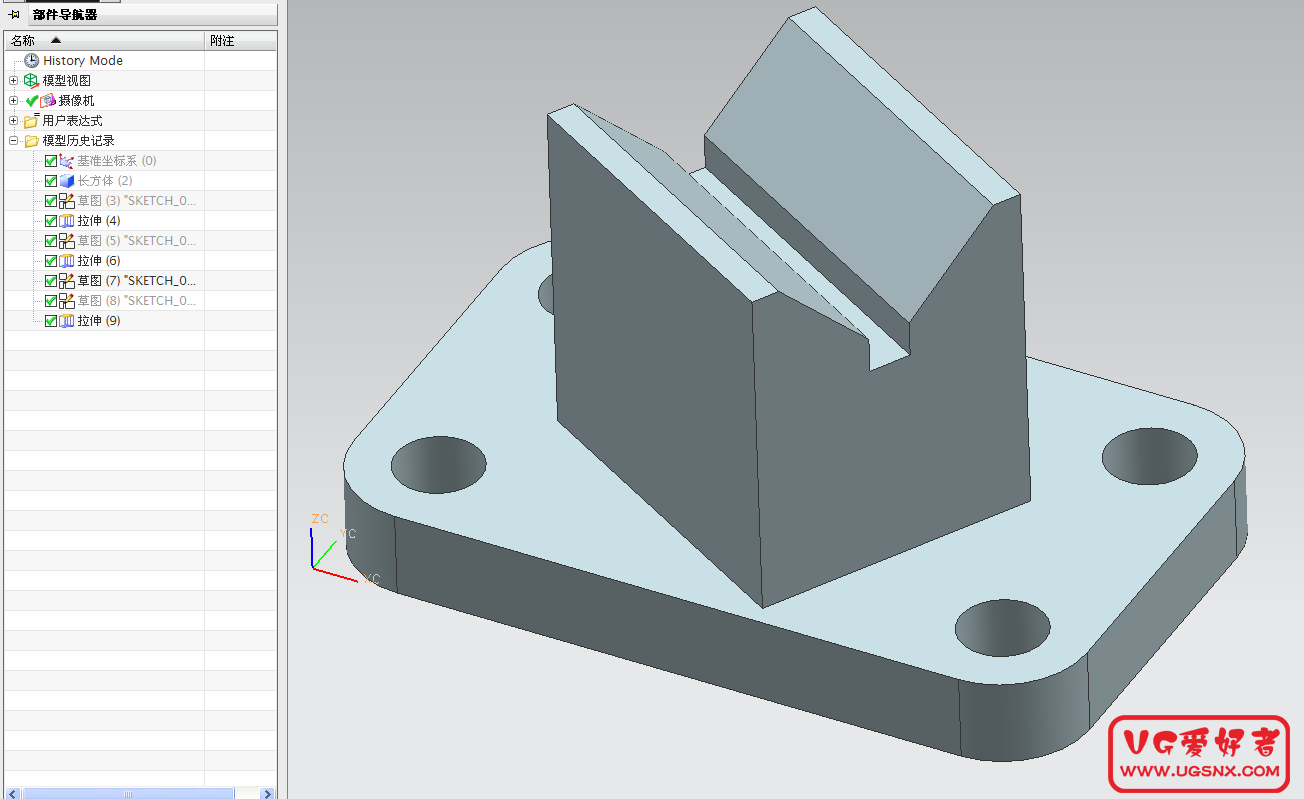Toggle the 草图 (3) checkbox
Screen dimensions: 1304x799
(51, 201)
